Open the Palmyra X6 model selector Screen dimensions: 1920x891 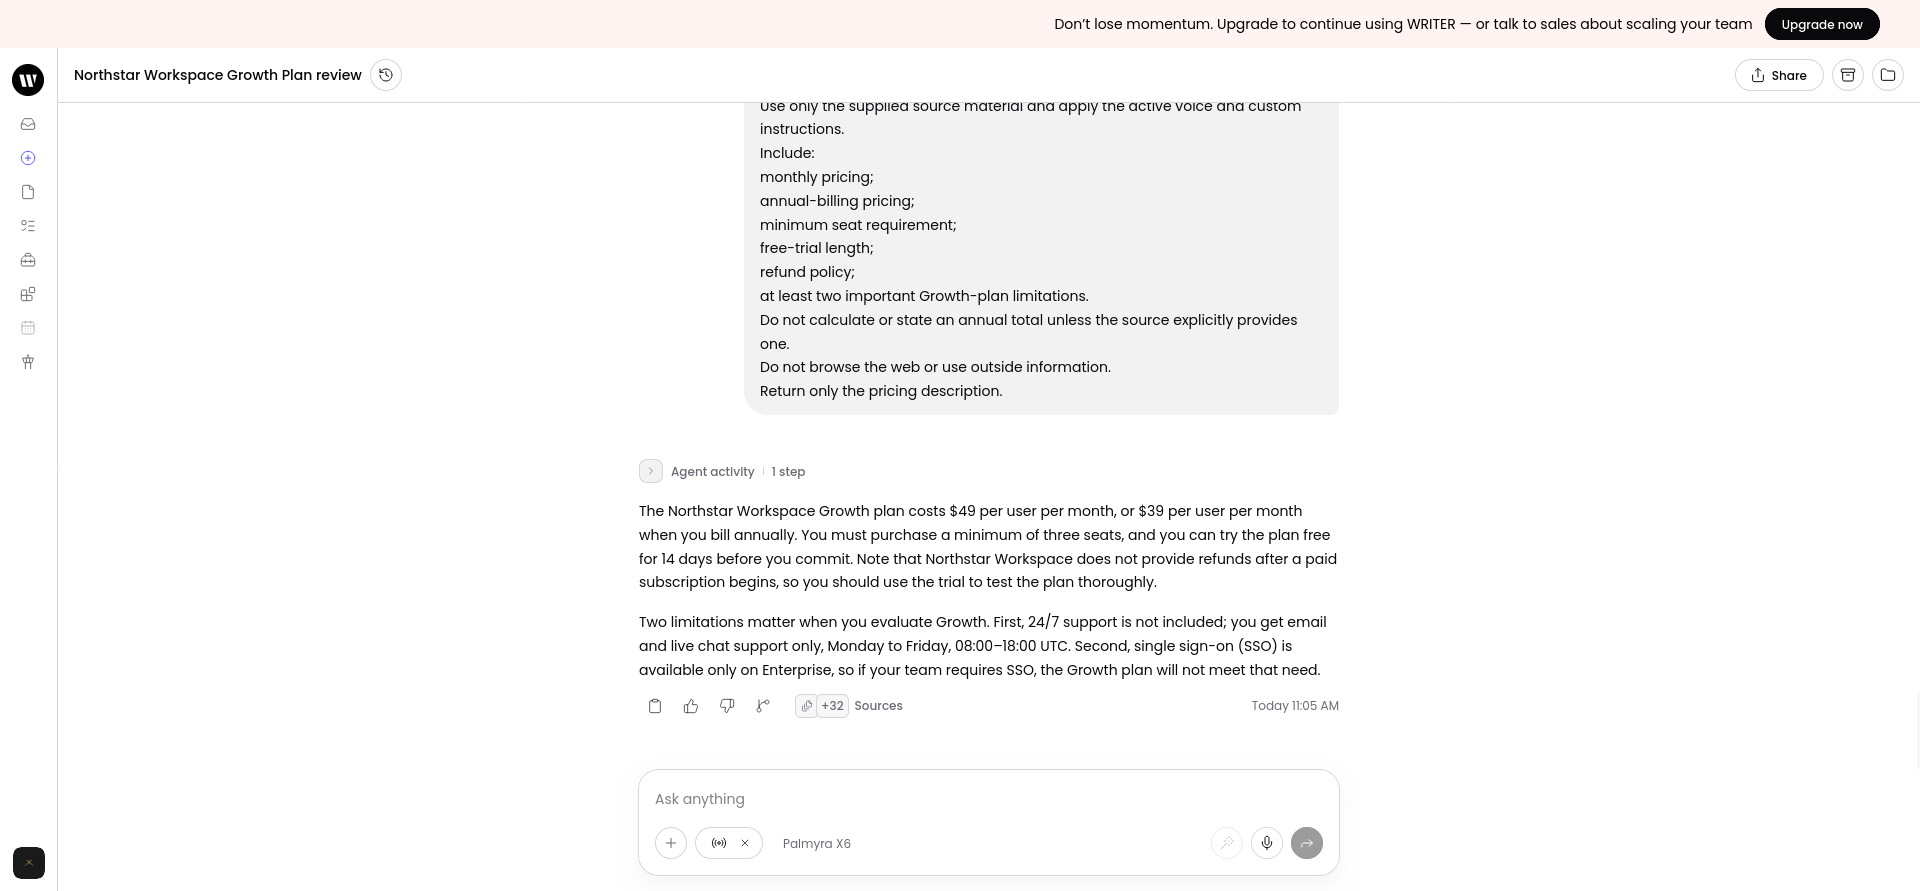[817, 843]
